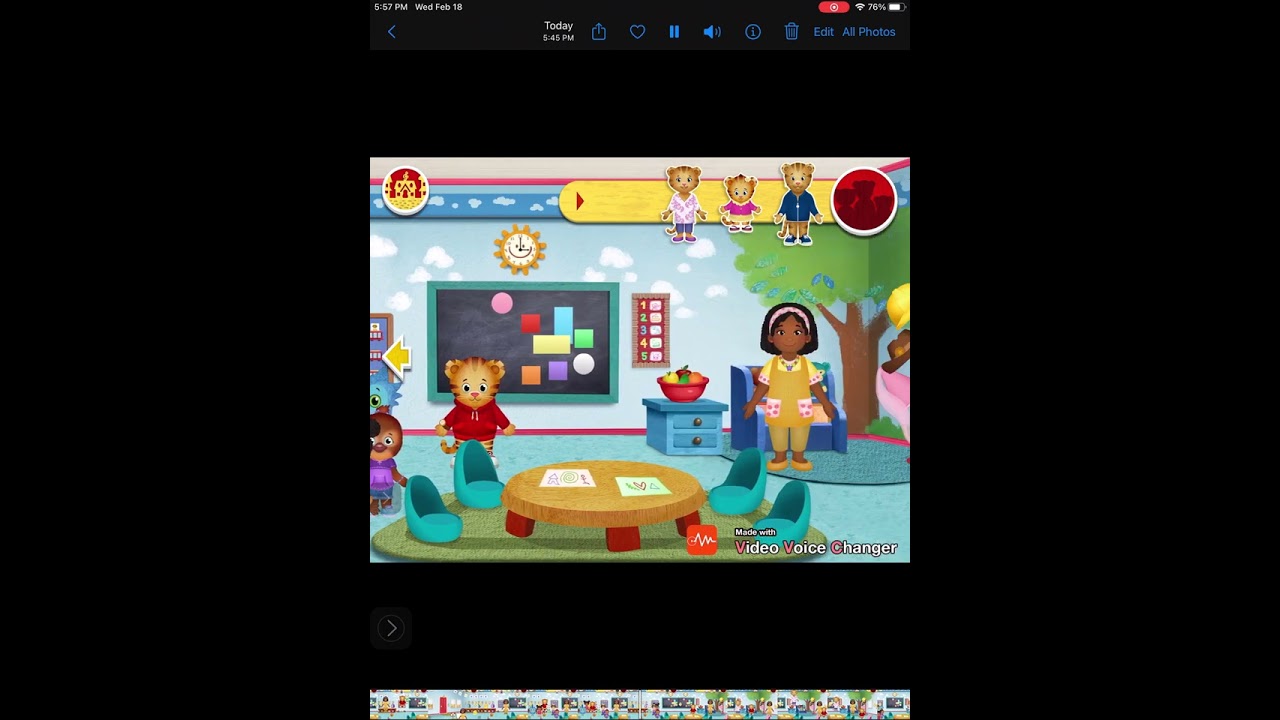Image resolution: width=1280 pixels, height=720 pixels.
Task: Select Dad Tiger in blue jacket
Action: tap(797, 204)
